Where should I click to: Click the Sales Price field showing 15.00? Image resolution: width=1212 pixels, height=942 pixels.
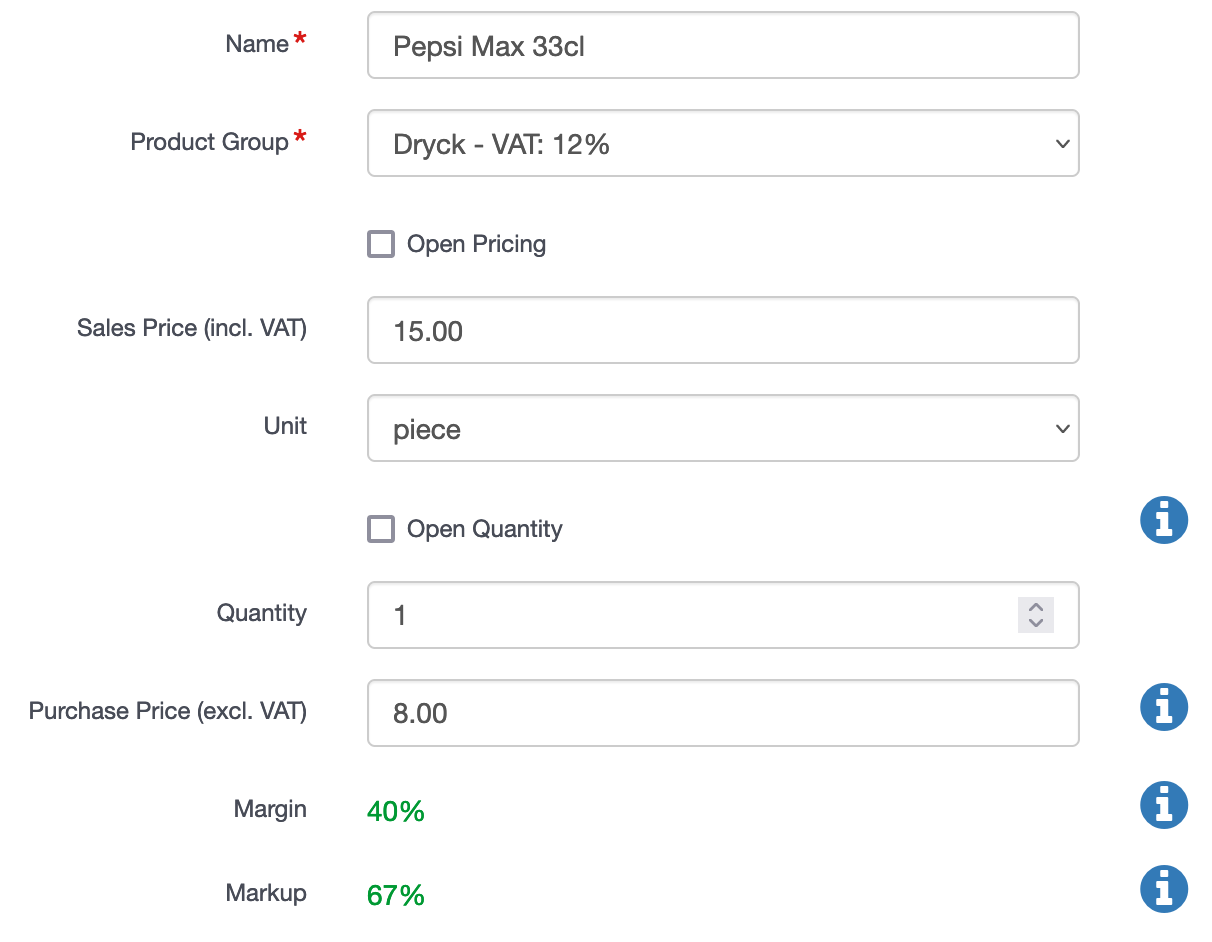(723, 330)
